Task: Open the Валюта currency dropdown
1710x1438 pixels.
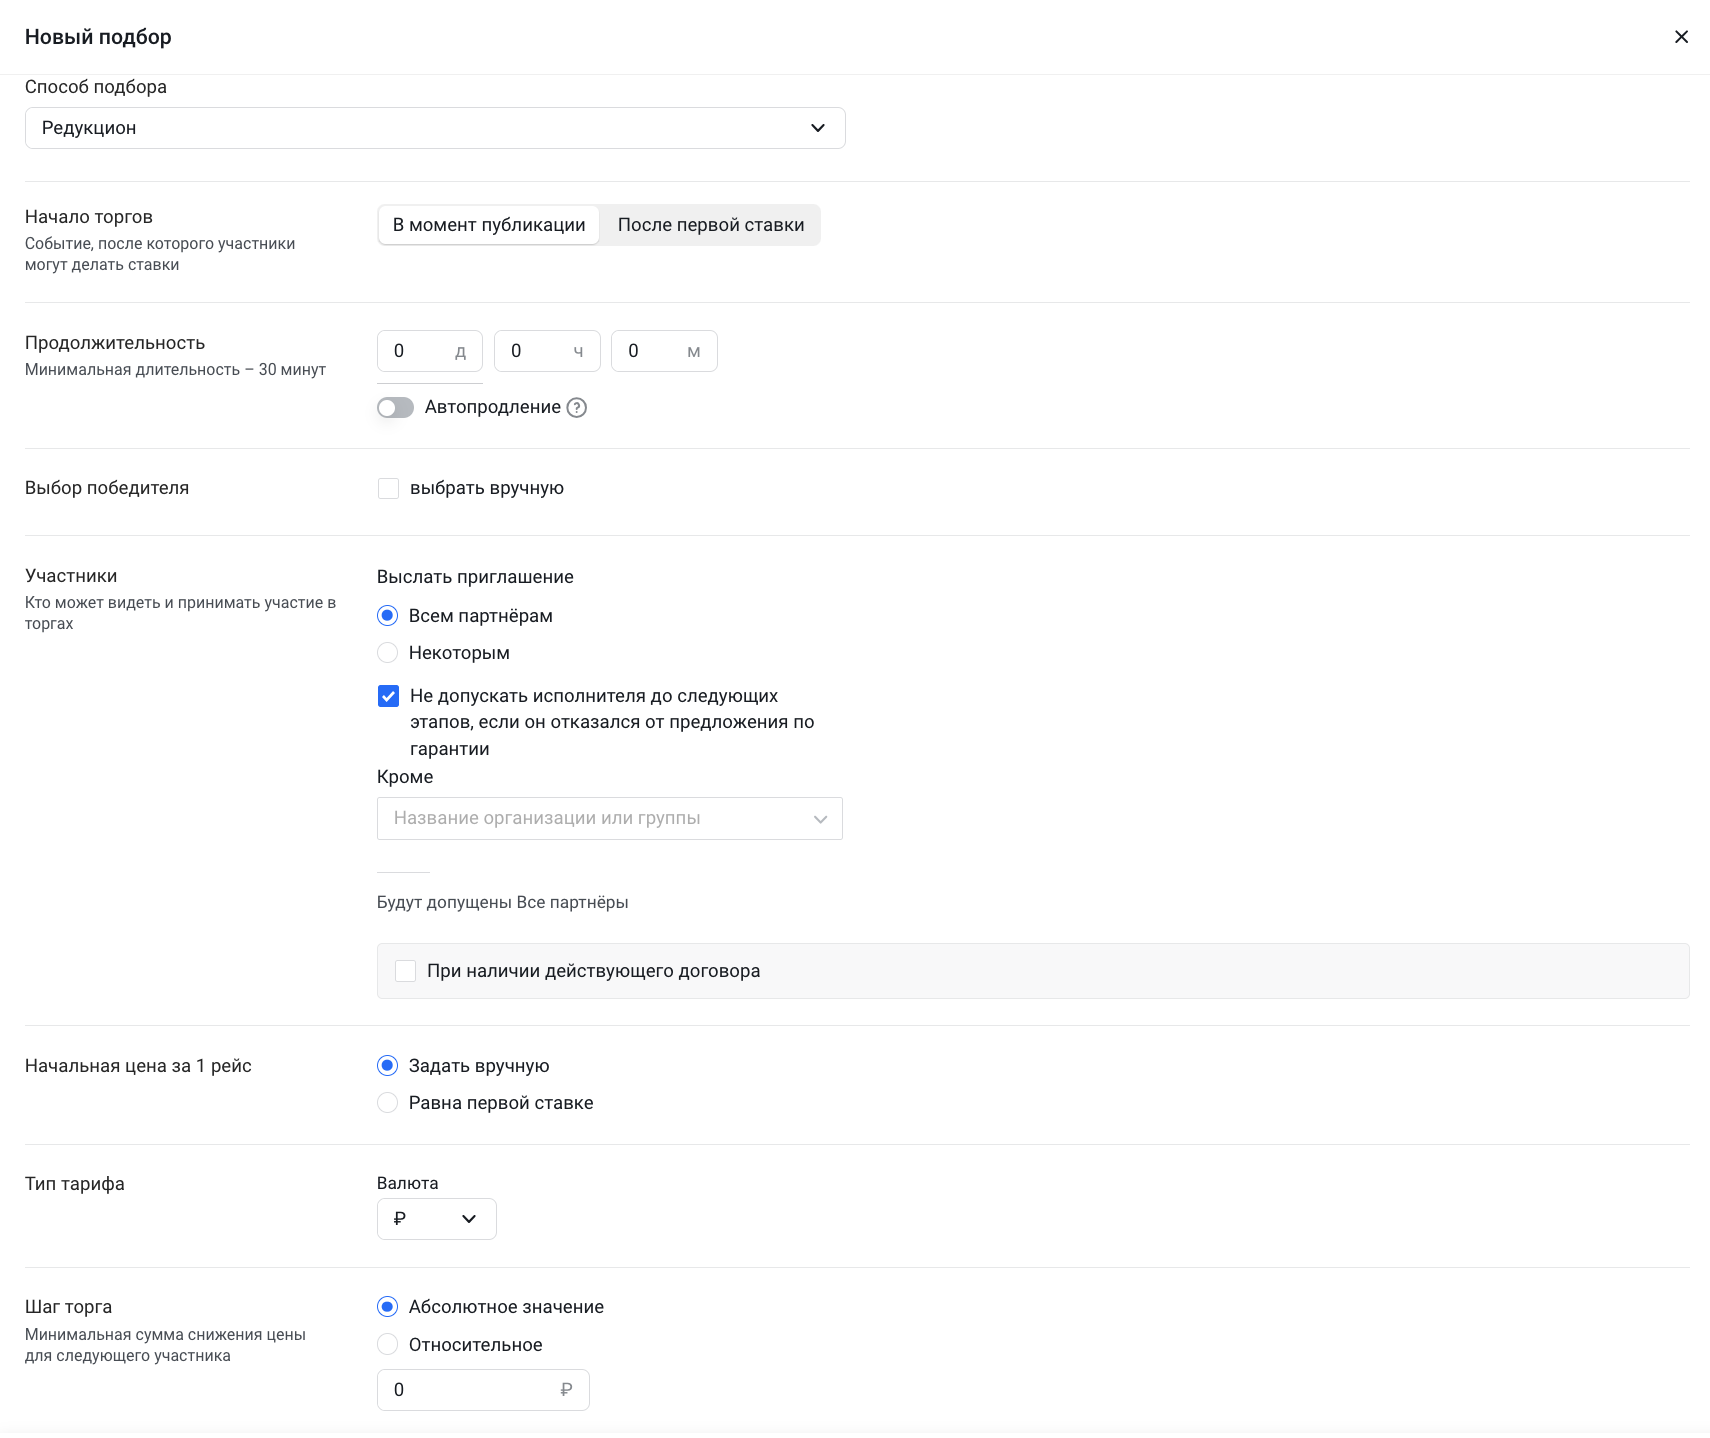Action: coord(437,1219)
